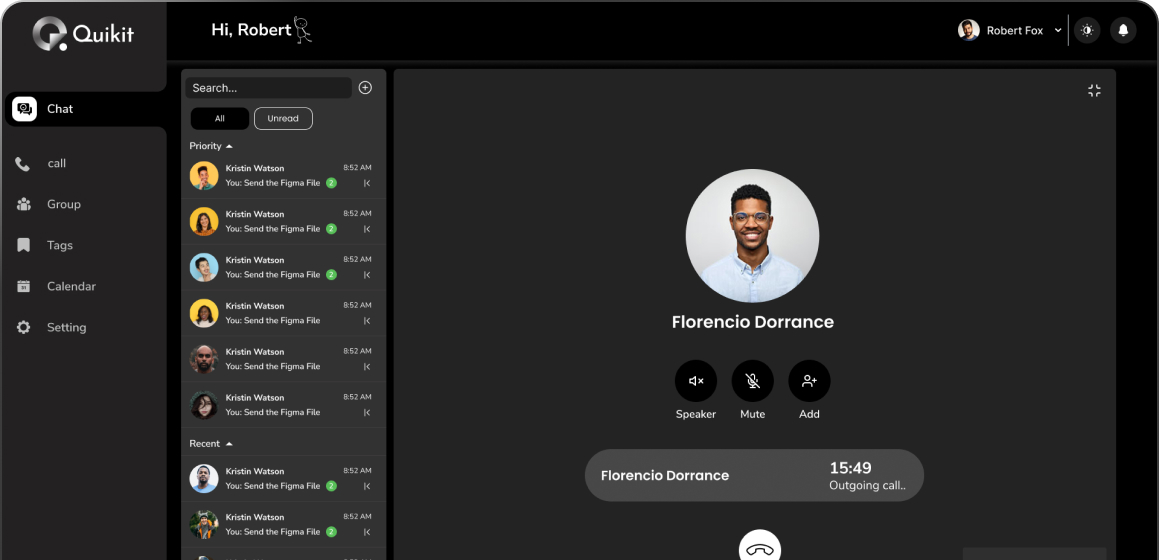Click the Florencio Dorrance outgoing call bar

[x=754, y=476]
